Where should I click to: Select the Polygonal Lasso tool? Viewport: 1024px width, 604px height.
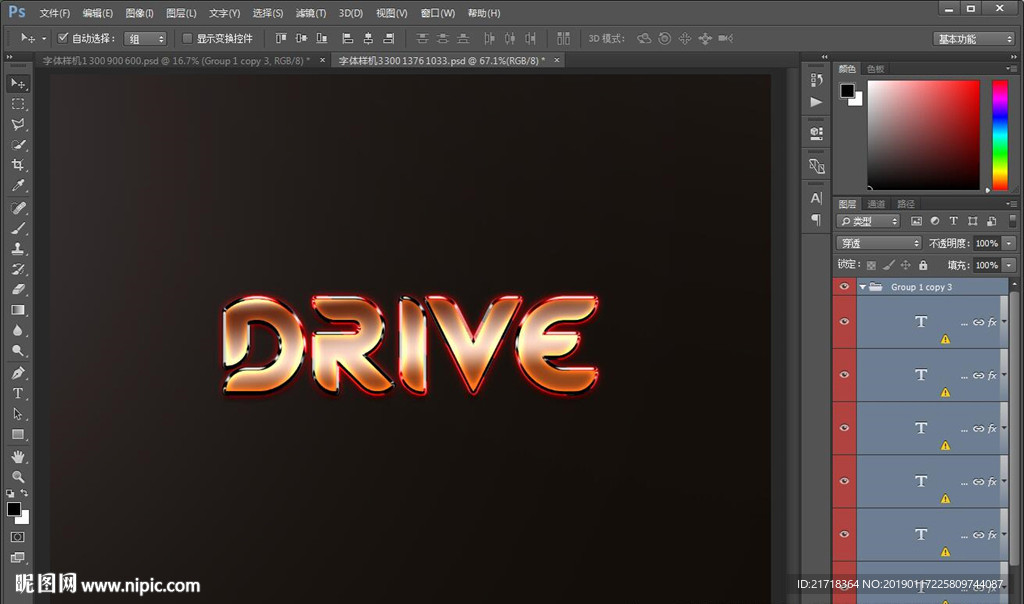click(18, 125)
